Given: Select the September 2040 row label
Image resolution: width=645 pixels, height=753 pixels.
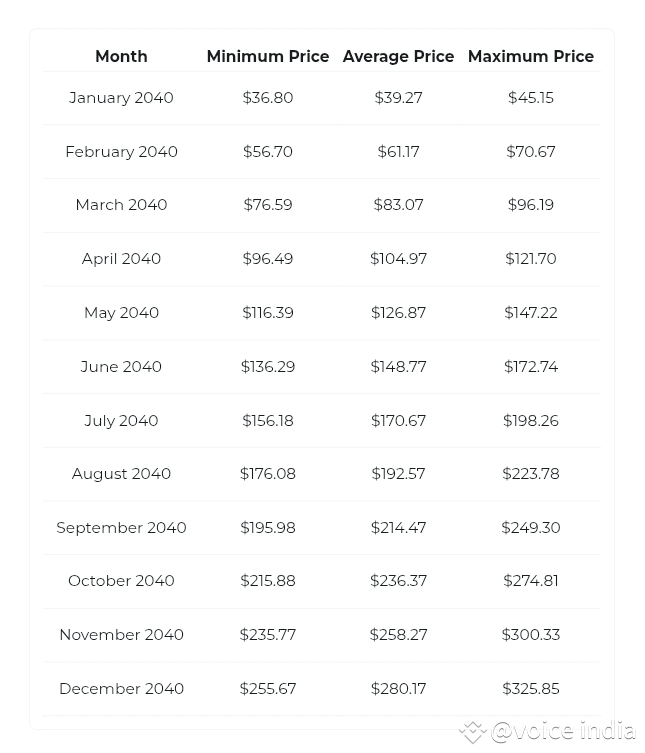Looking at the screenshot, I should pos(122,528).
